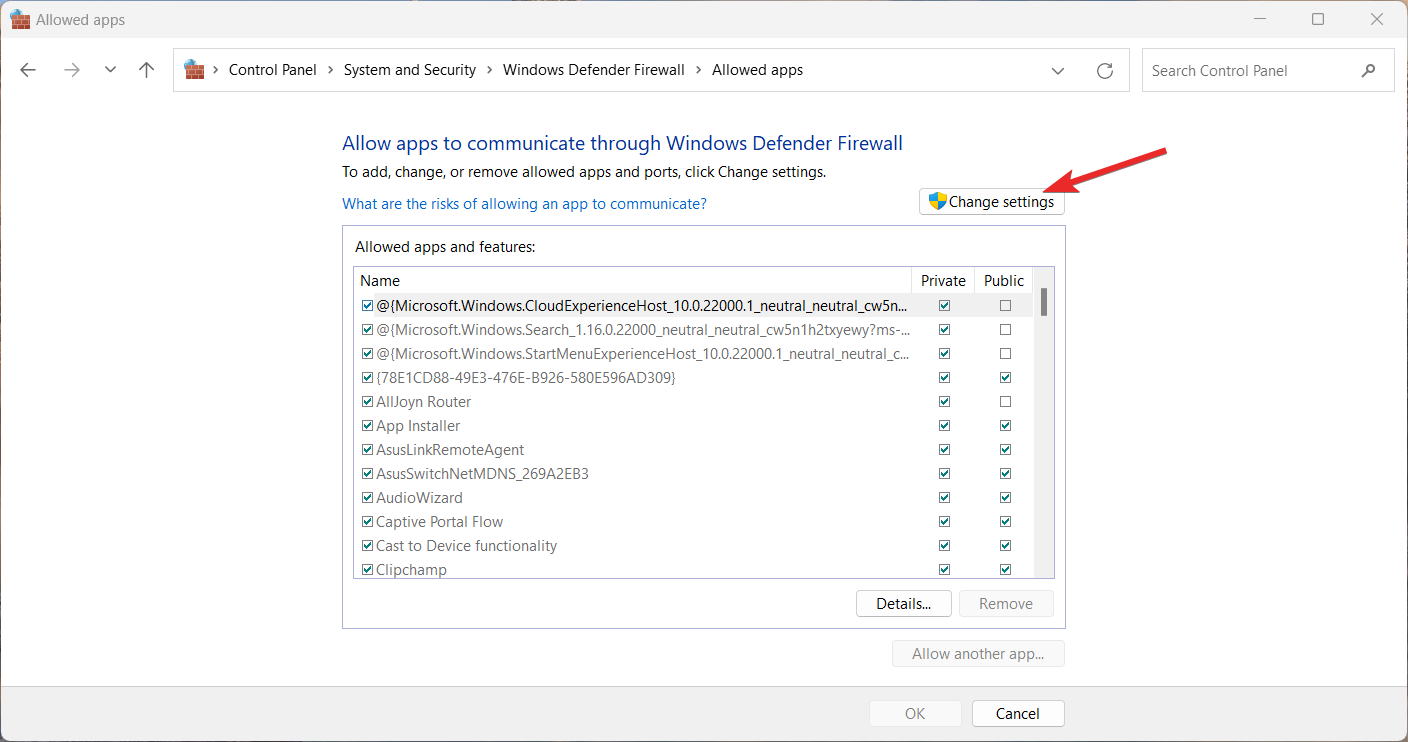Click the Search Control Panel field
The width and height of the screenshot is (1408, 742).
tap(1268, 70)
